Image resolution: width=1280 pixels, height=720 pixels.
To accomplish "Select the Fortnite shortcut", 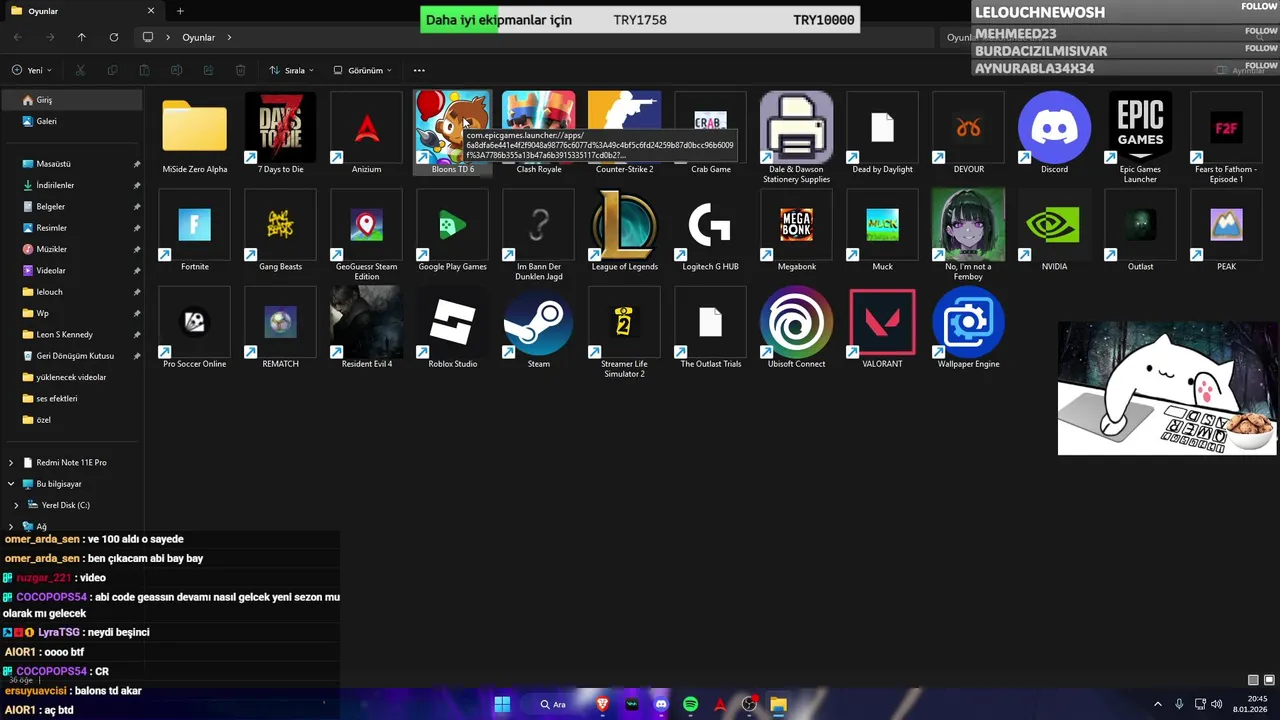I will coord(195,231).
